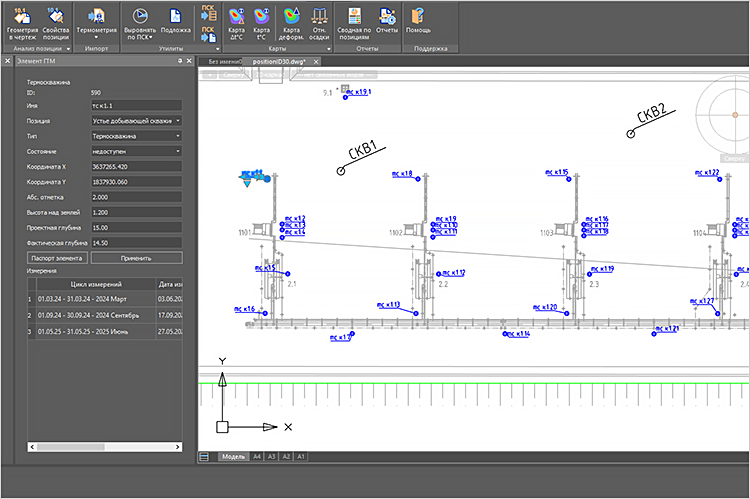Switch to positionID30.dwg tab

pyautogui.click(x=279, y=62)
